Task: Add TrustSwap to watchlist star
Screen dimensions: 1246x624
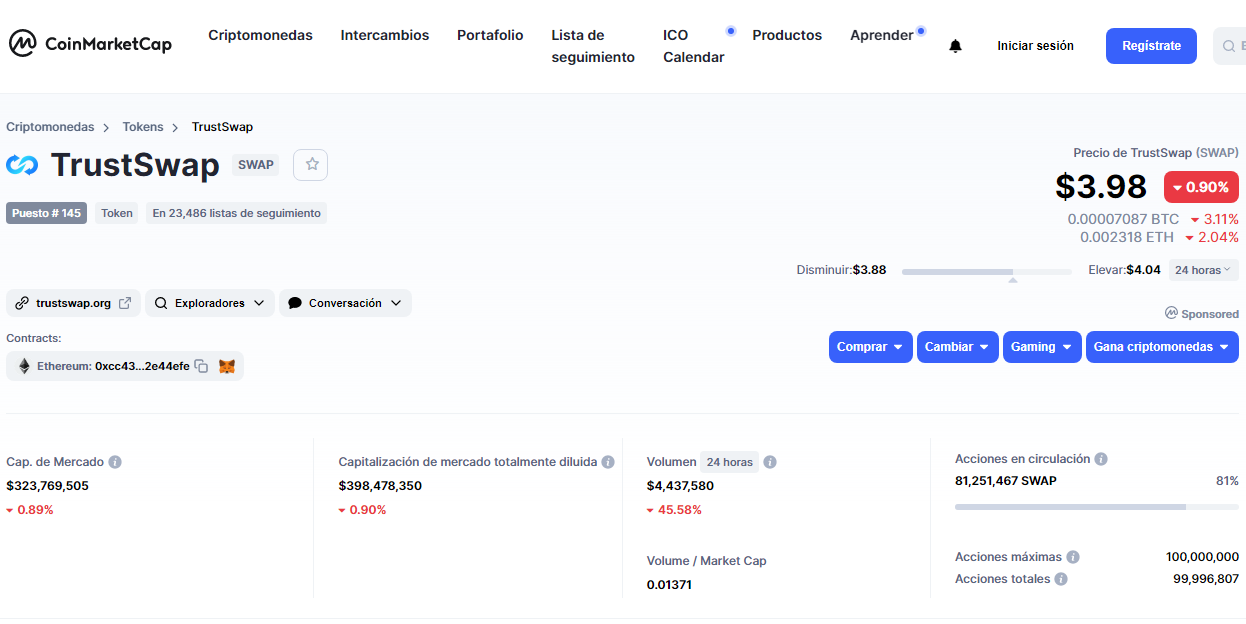Action: click(311, 164)
